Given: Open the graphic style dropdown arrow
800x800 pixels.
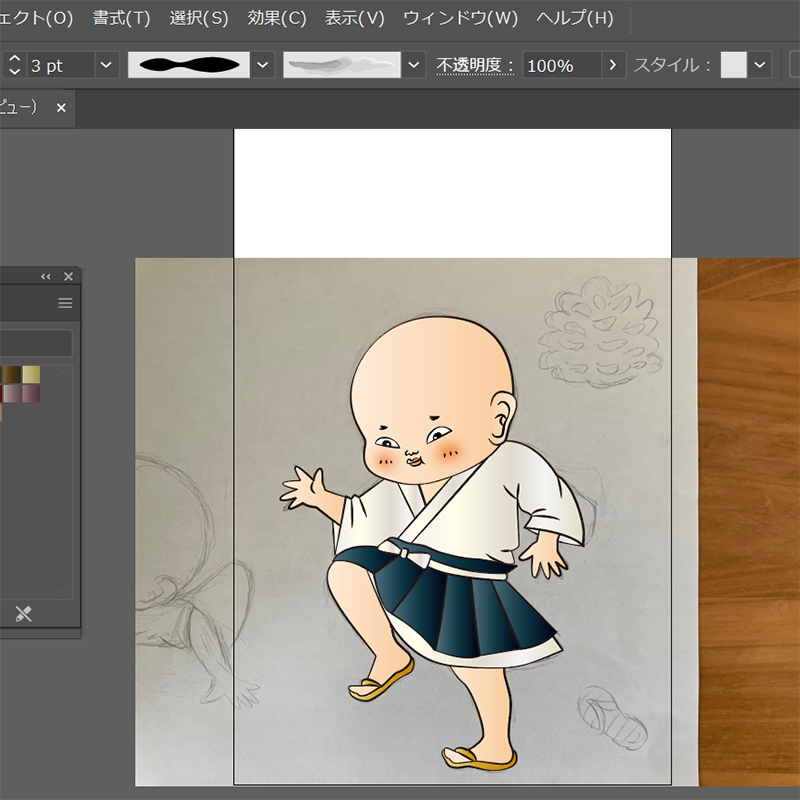Looking at the screenshot, I should click(x=760, y=66).
